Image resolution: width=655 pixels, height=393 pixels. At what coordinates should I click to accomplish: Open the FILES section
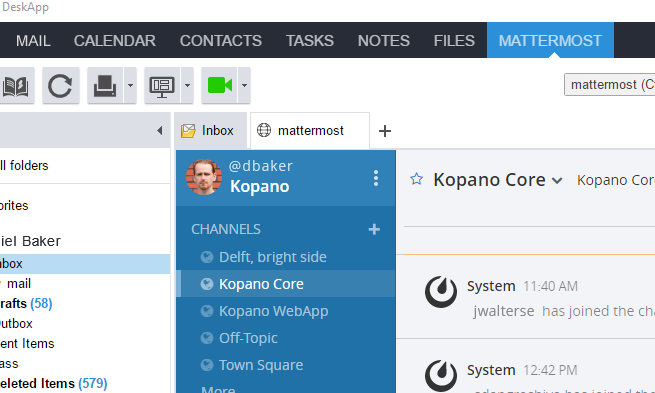454,41
